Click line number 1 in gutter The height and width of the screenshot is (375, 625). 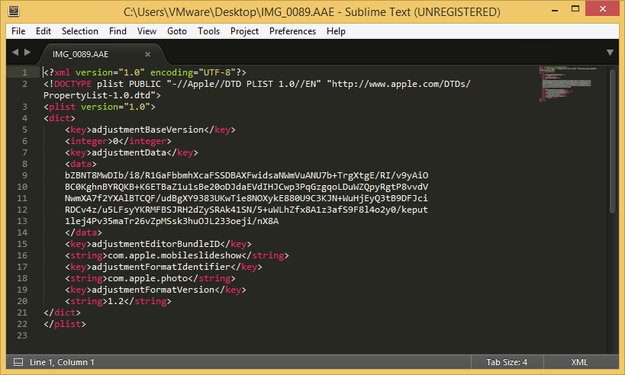tap(24, 73)
